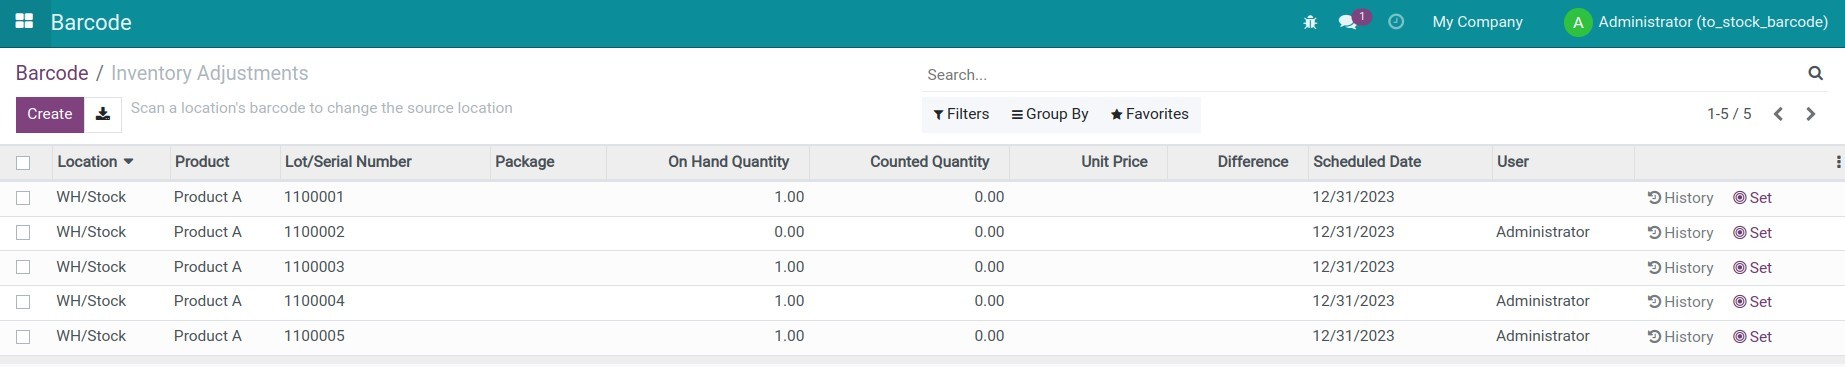Open the My Company switcher

(x=1477, y=22)
